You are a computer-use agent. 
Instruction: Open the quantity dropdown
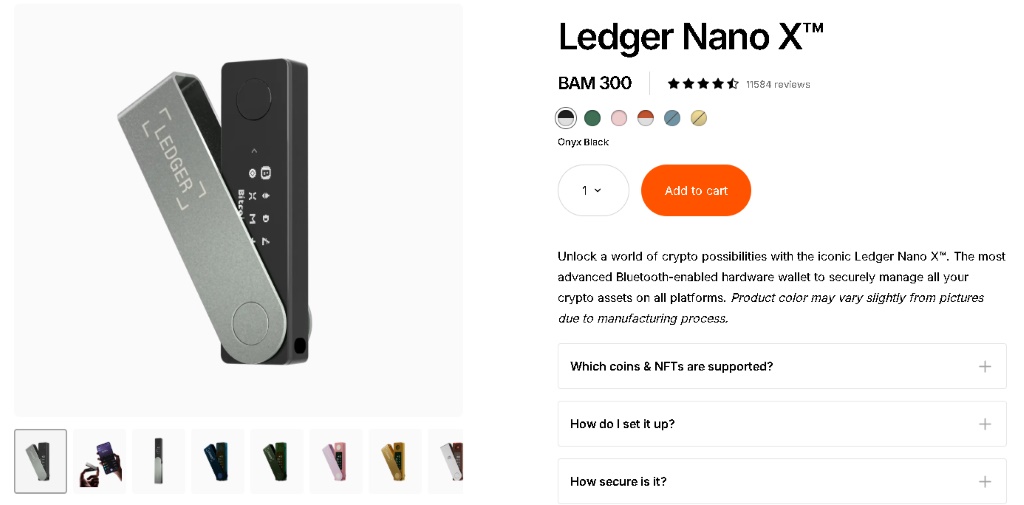point(592,190)
